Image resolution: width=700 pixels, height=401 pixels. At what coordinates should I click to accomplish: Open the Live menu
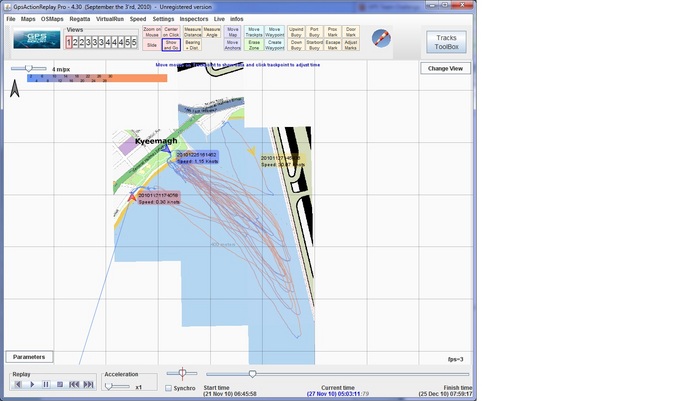coord(219,19)
